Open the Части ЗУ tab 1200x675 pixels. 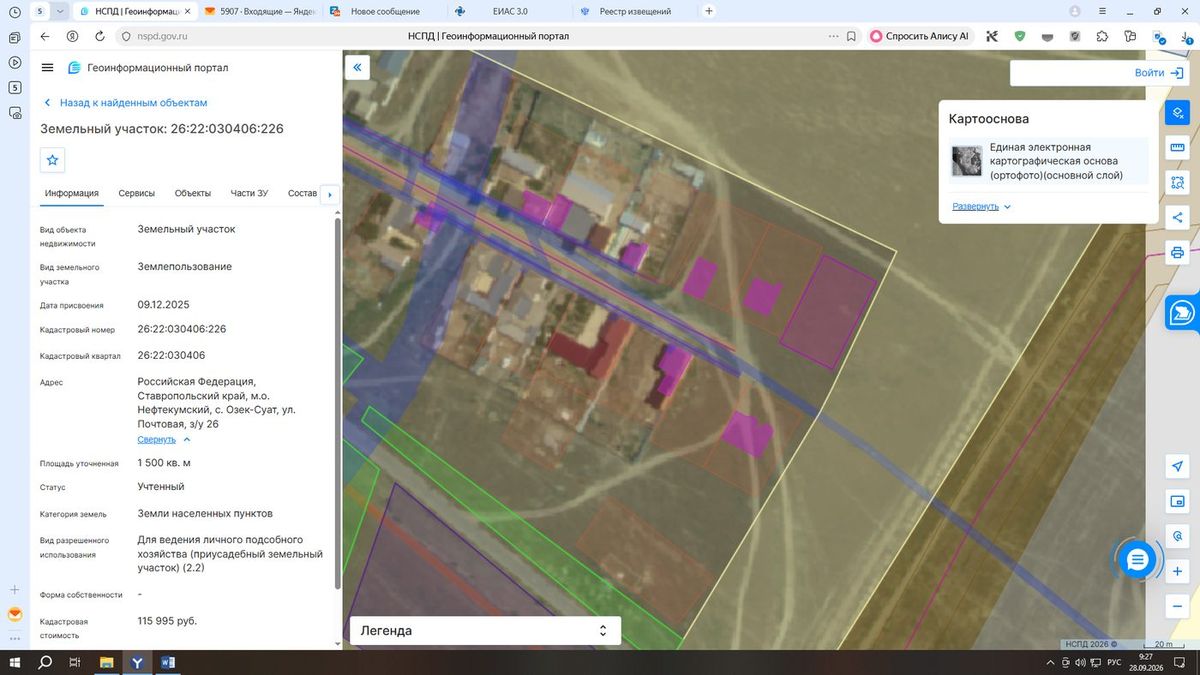[x=249, y=193]
